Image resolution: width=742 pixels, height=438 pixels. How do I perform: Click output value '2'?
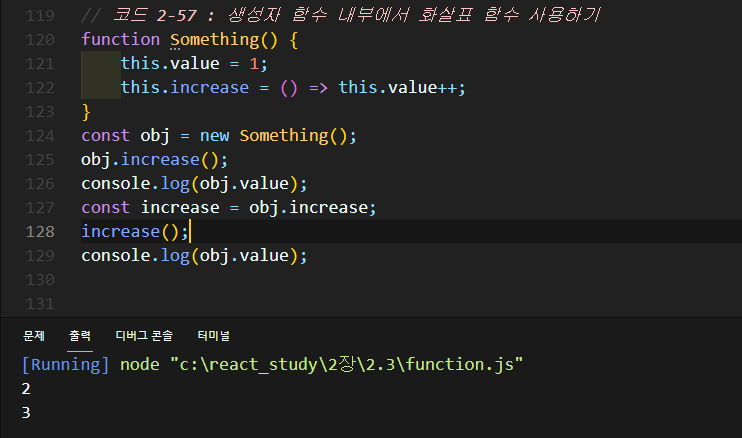point(26,389)
